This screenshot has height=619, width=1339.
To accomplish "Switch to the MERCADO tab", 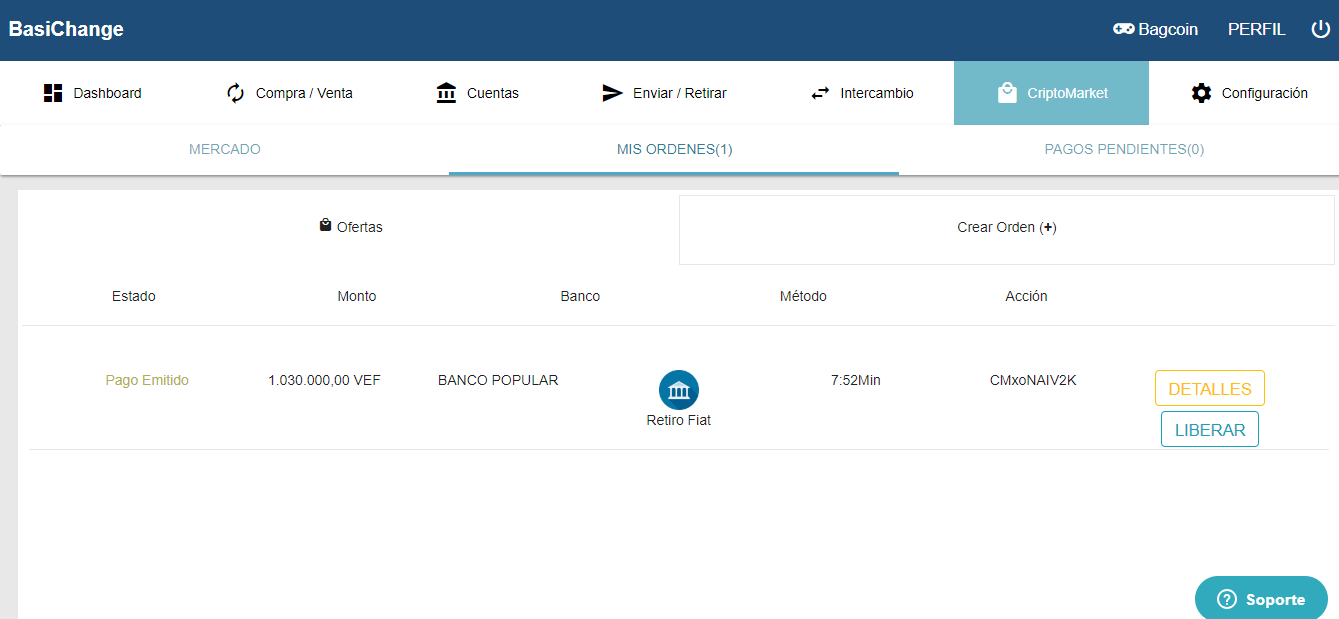I will [225, 150].
